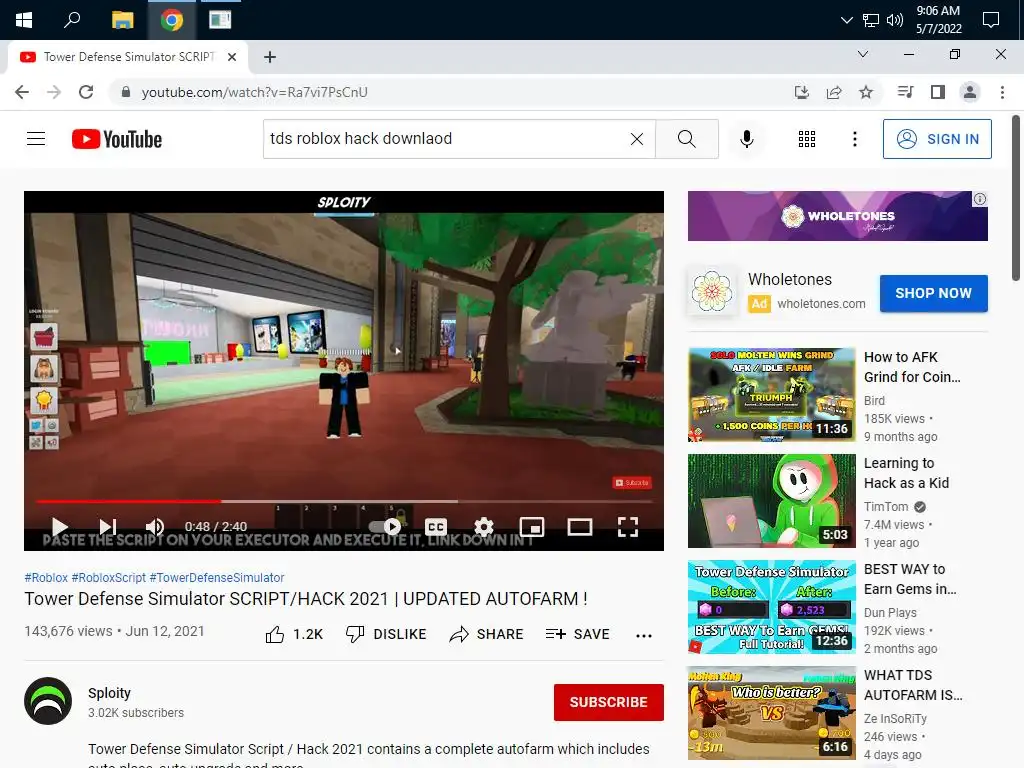Open File Explorer from taskbar
This screenshot has width=1024, height=768.
[x=122, y=20]
